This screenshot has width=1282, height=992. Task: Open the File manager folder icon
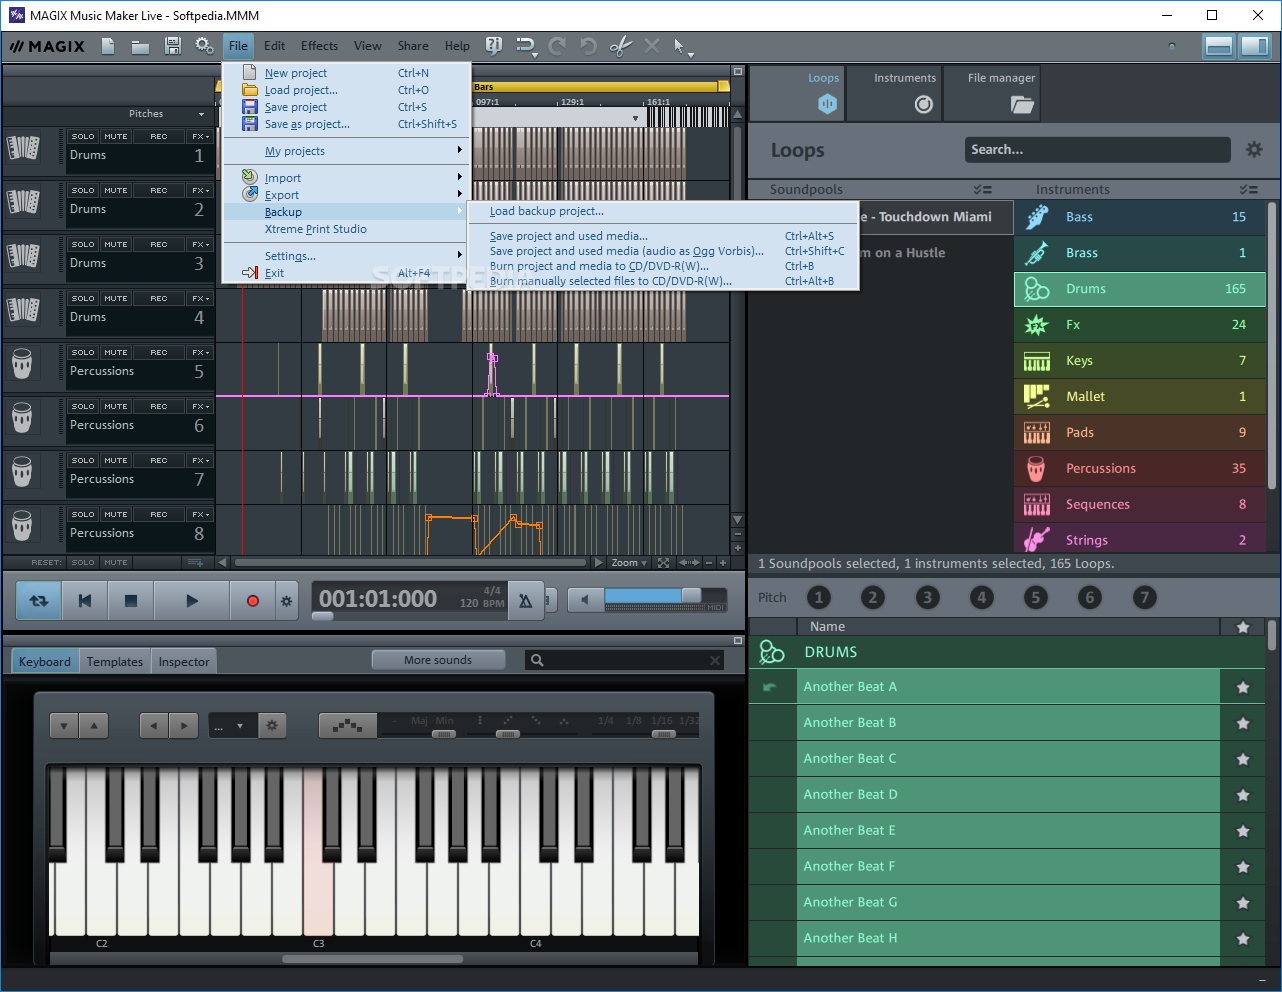pyautogui.click(x=1021, y=104)
